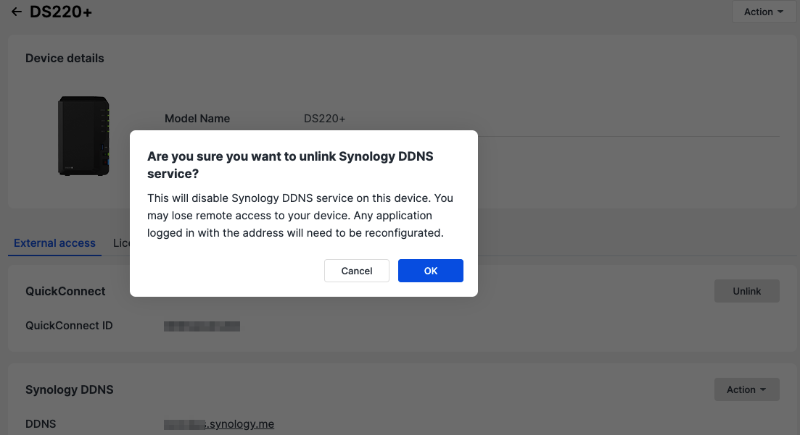Click the unlink dialog's heading text
Screen dimensions: 800x435
[x=296, y=165]
